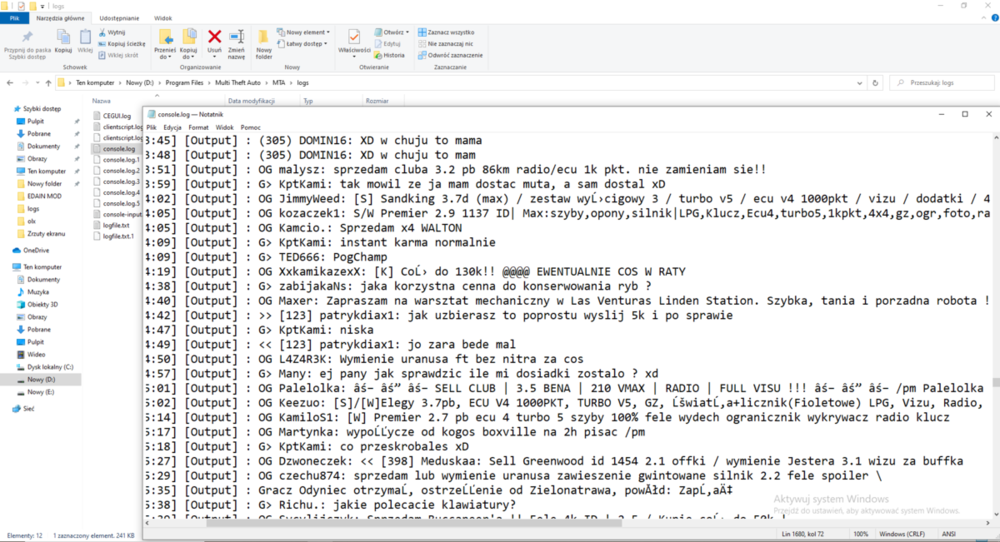1000x542 pixels.
Task: Open Nowy element dropdown
Action: 304,32
